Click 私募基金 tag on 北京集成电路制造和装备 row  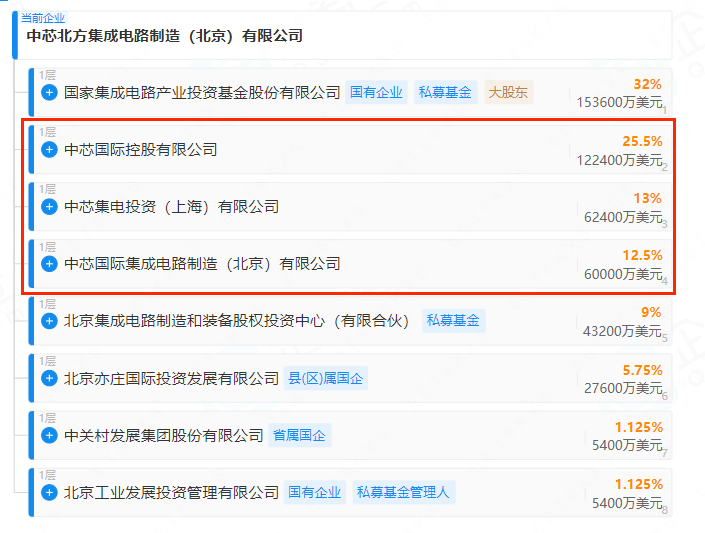click(x=454, y=321)
